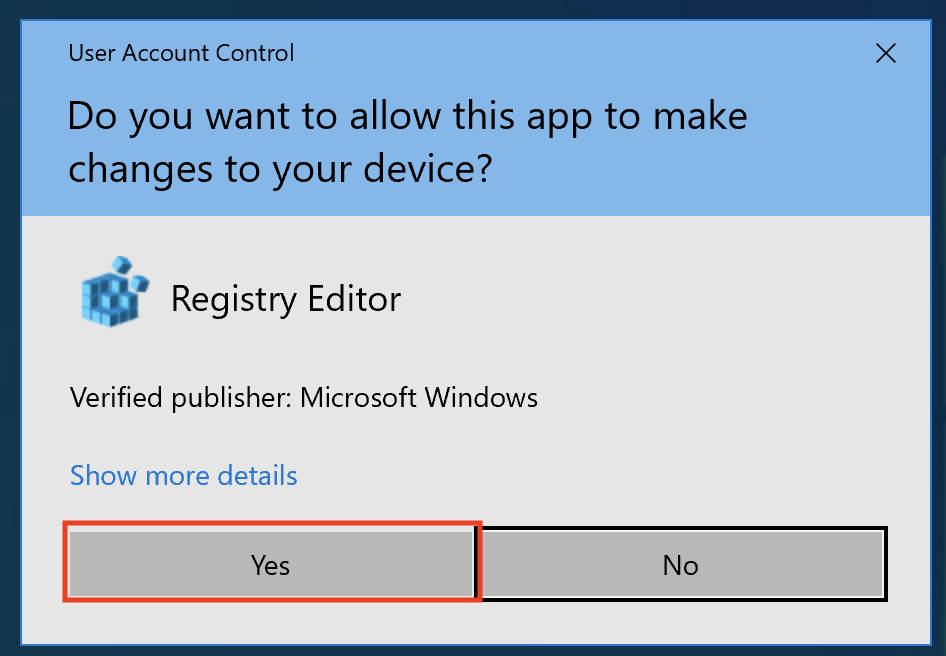Click the word 'Control' in the dialog title
The height and width of the screenshot is (656, 946).
255,53
